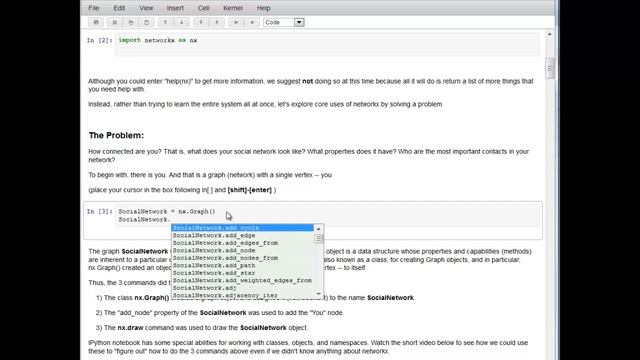The height and width of the screenshot is (360, 640).
Task: Click the Save notebook toolbar icon
Action: (96, 22)
